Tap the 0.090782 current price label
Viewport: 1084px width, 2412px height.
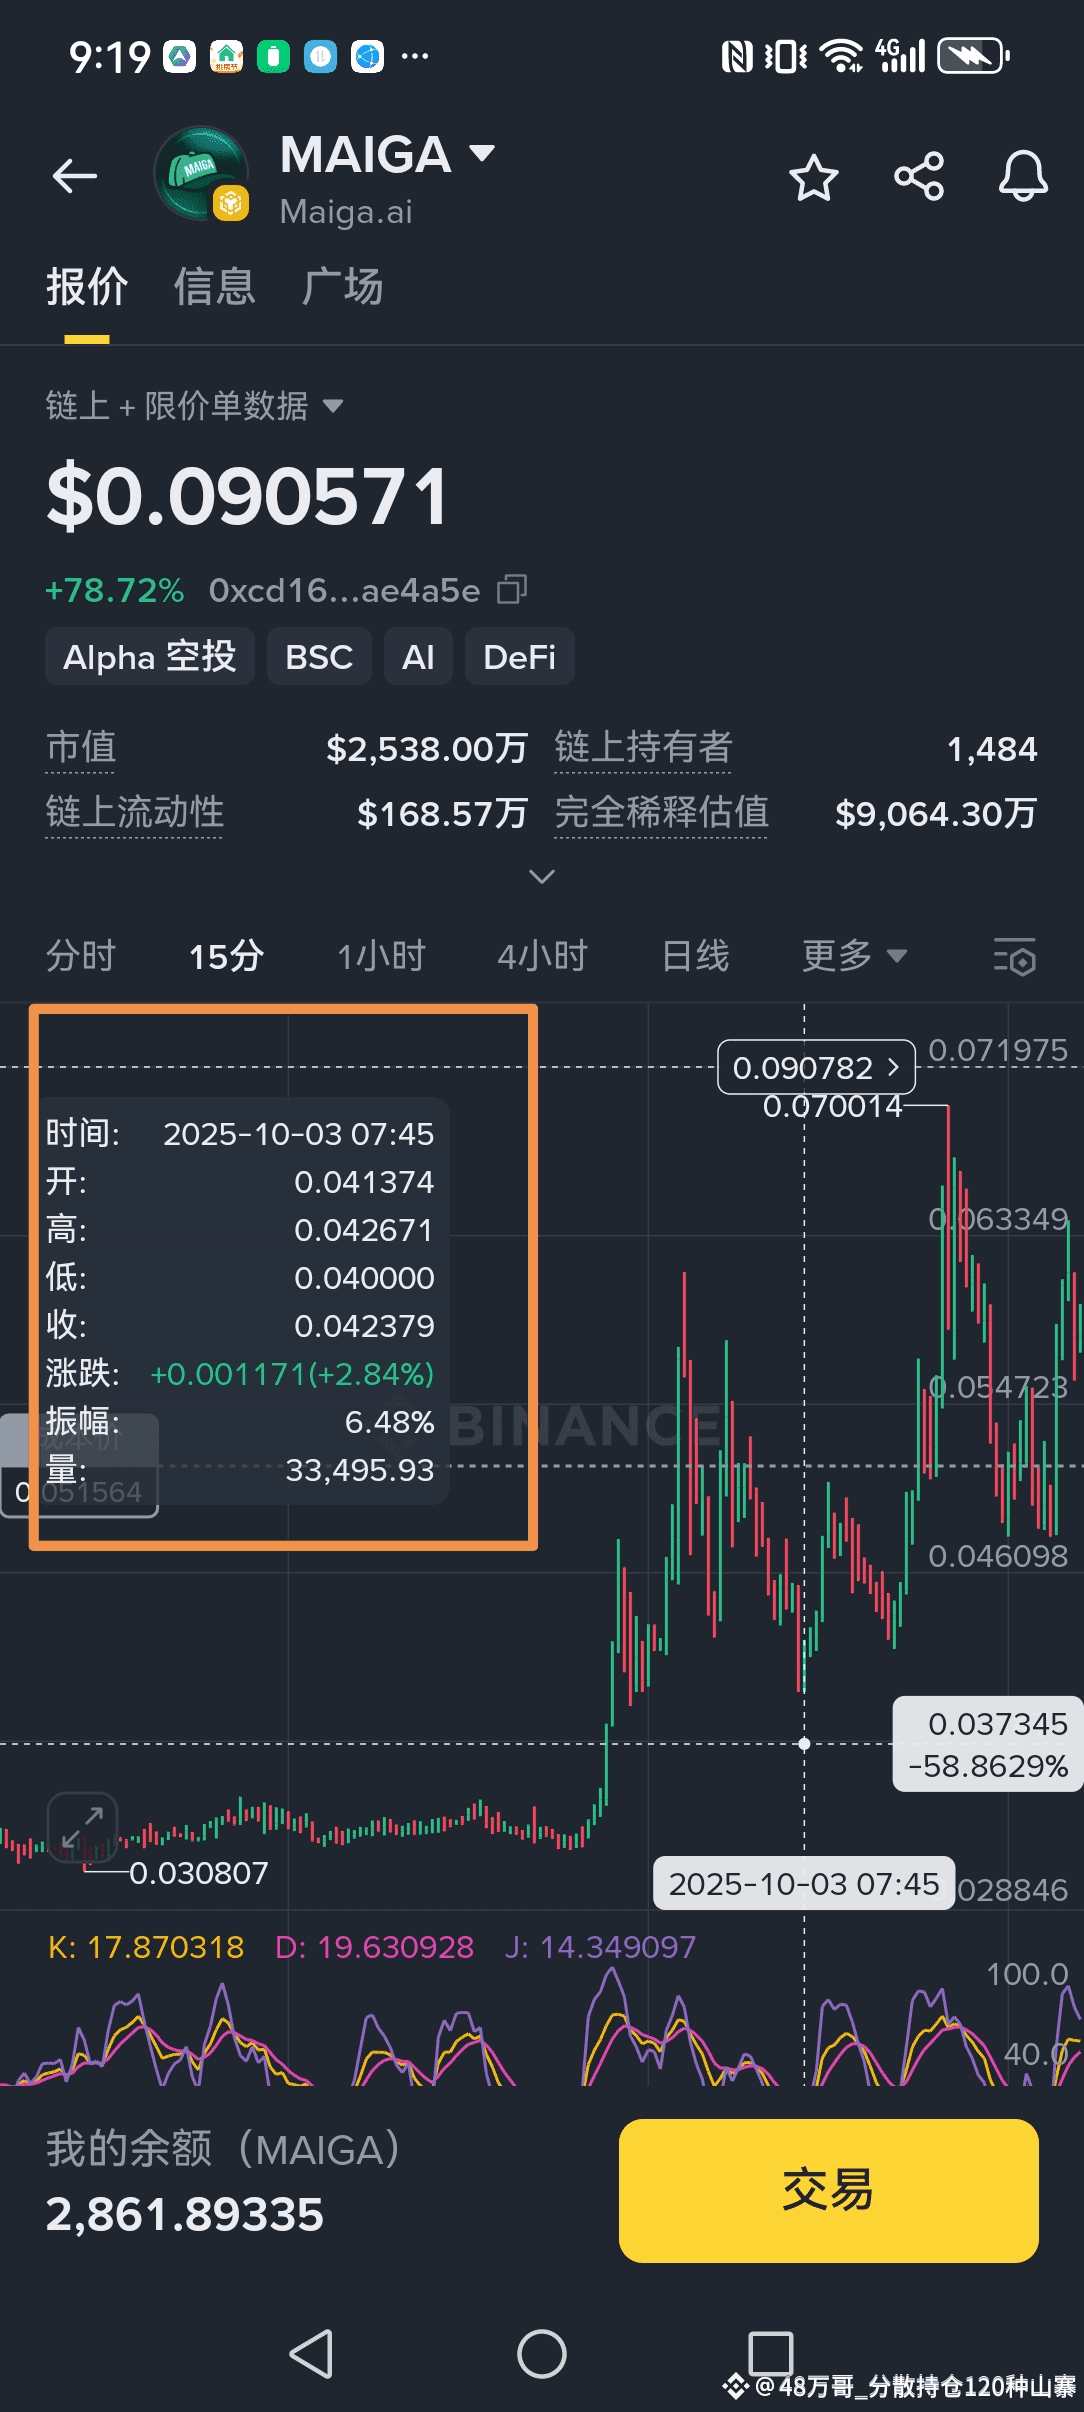(x=816, y=1068)
